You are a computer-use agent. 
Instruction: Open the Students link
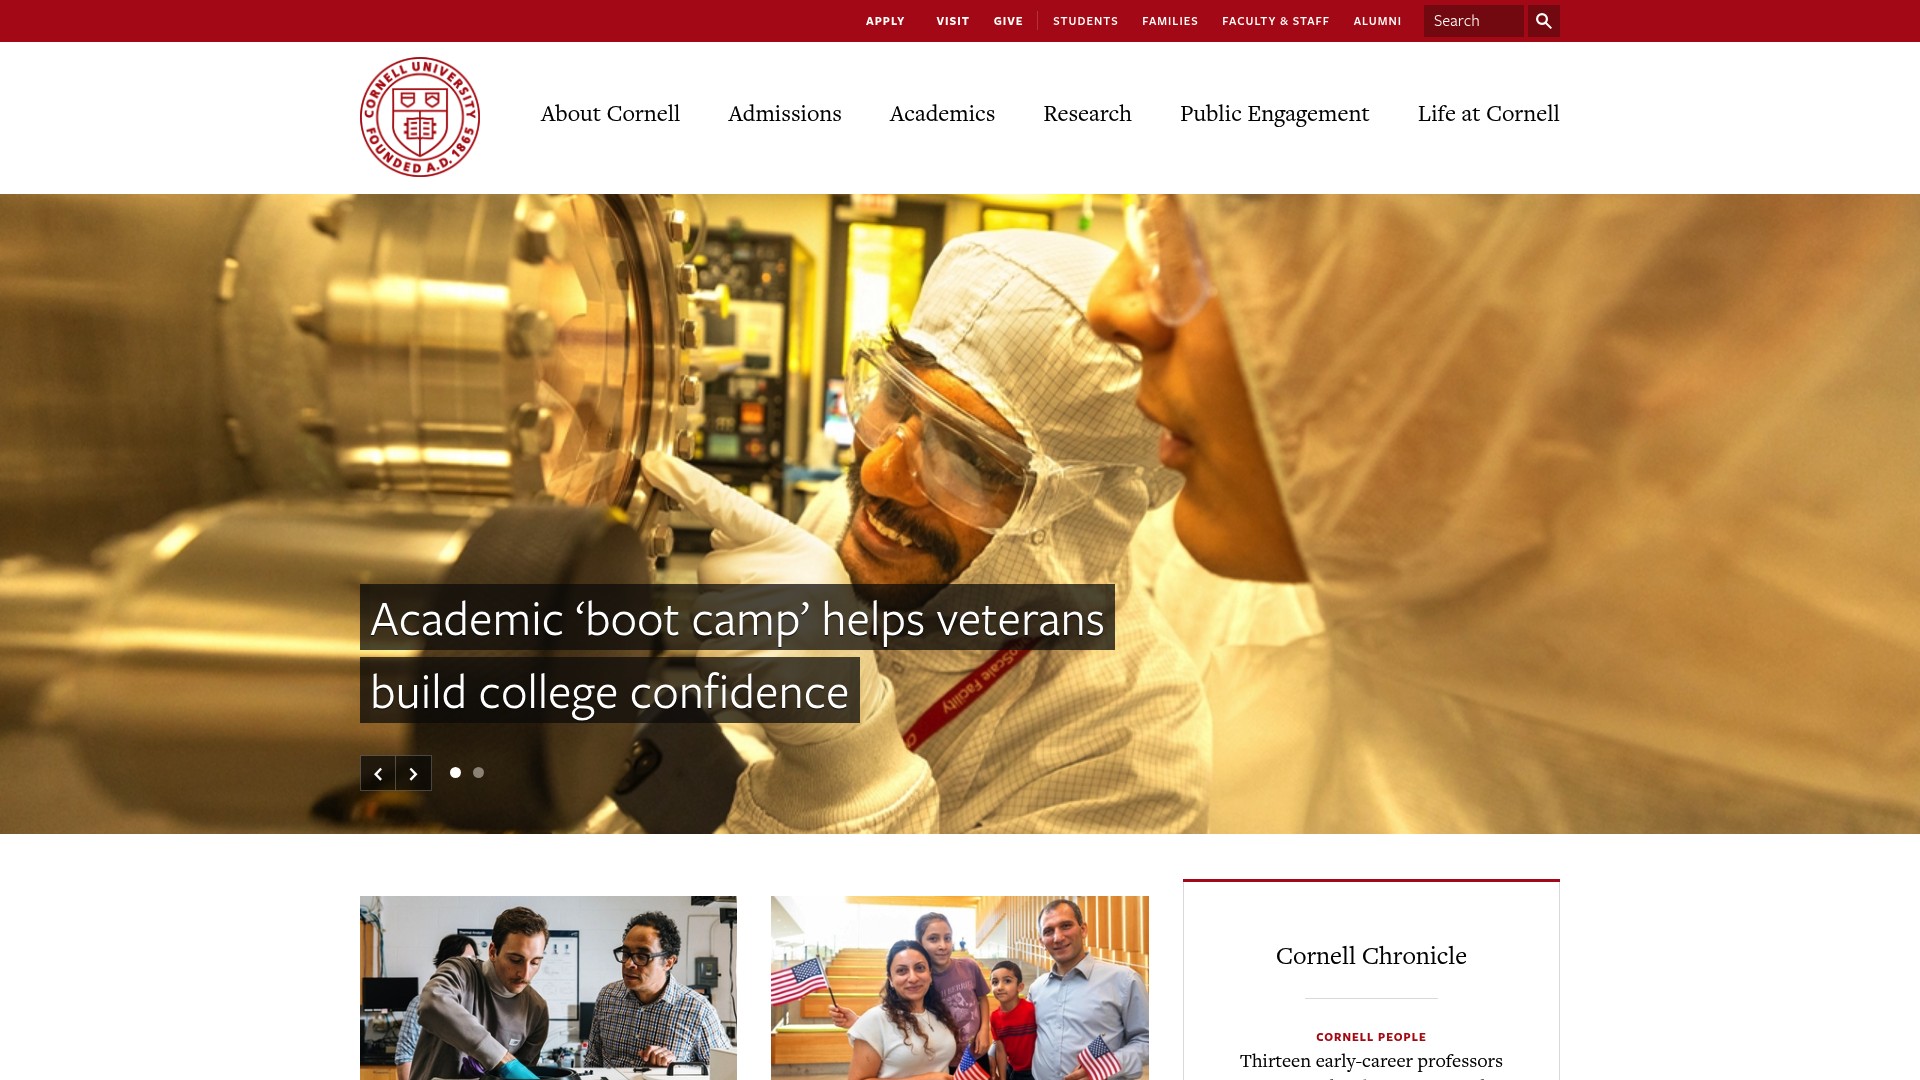[x=1085, y=21]
